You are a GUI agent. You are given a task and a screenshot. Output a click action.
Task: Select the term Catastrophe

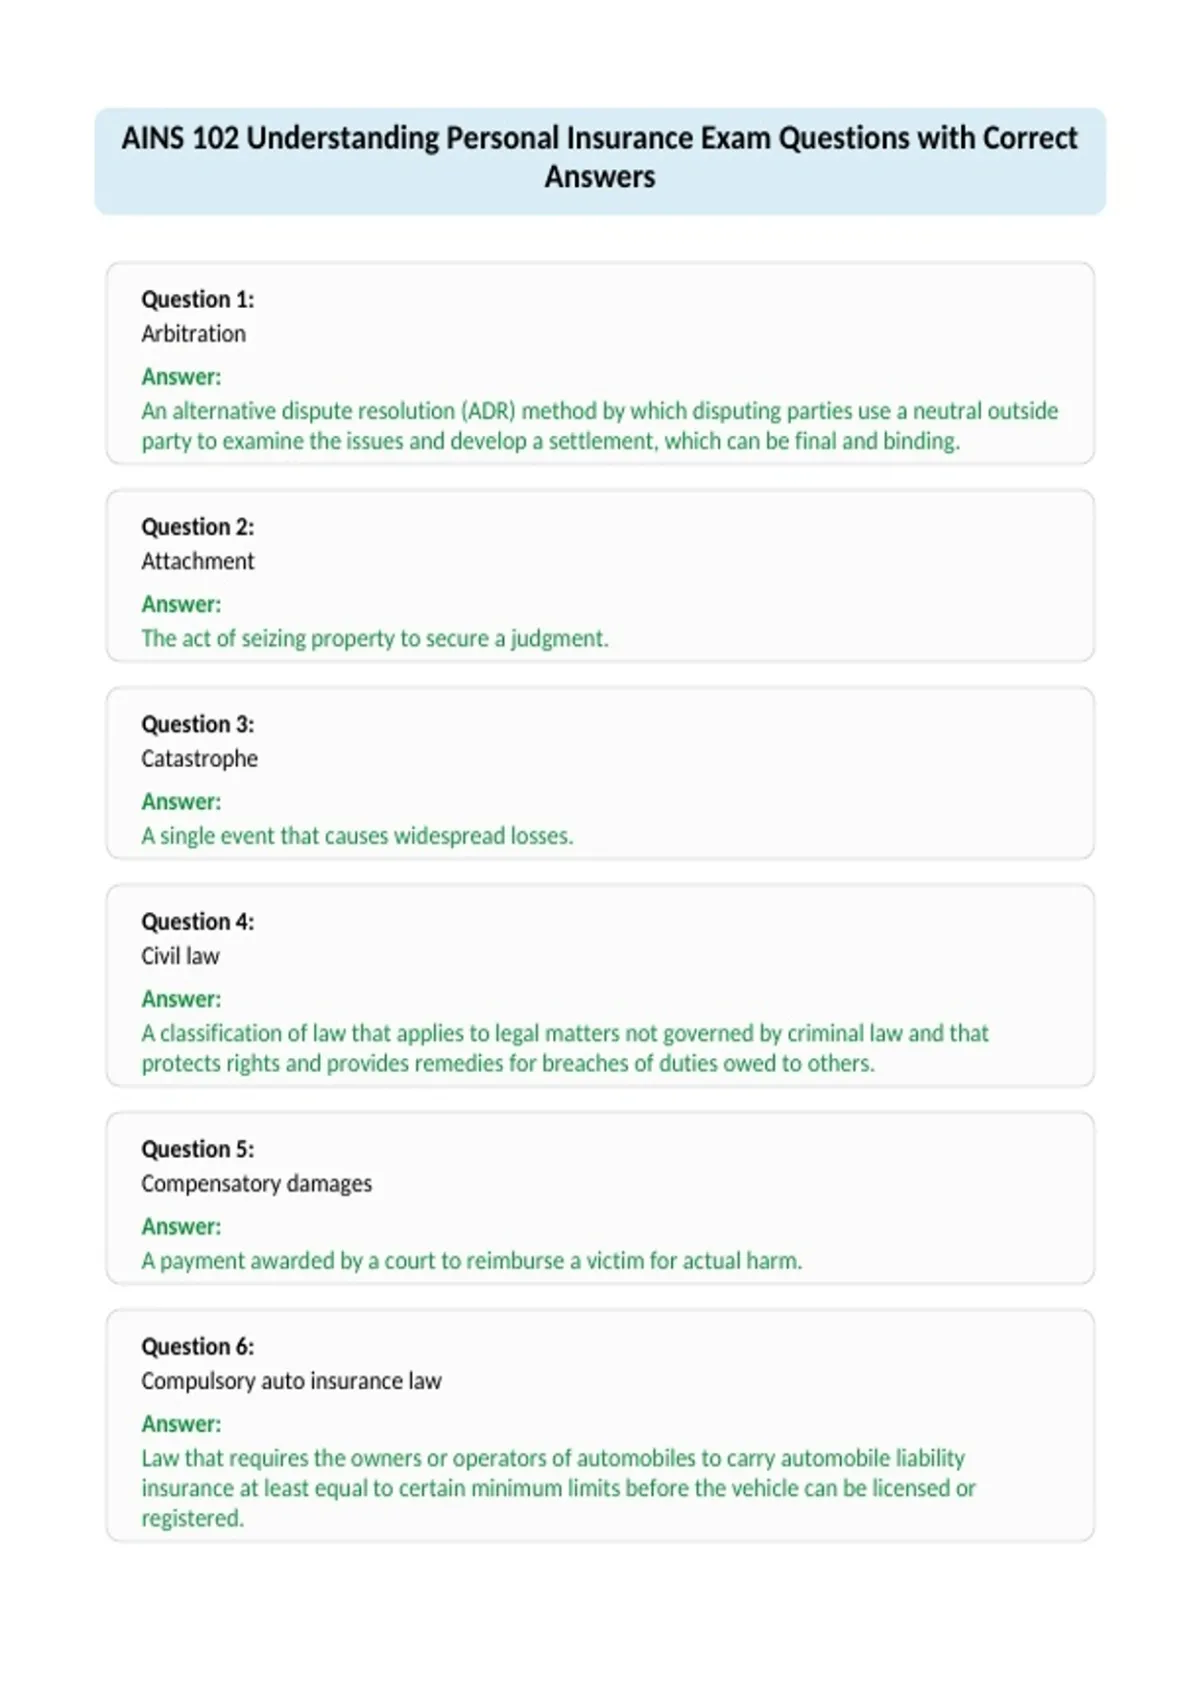(x=199, y=759)
